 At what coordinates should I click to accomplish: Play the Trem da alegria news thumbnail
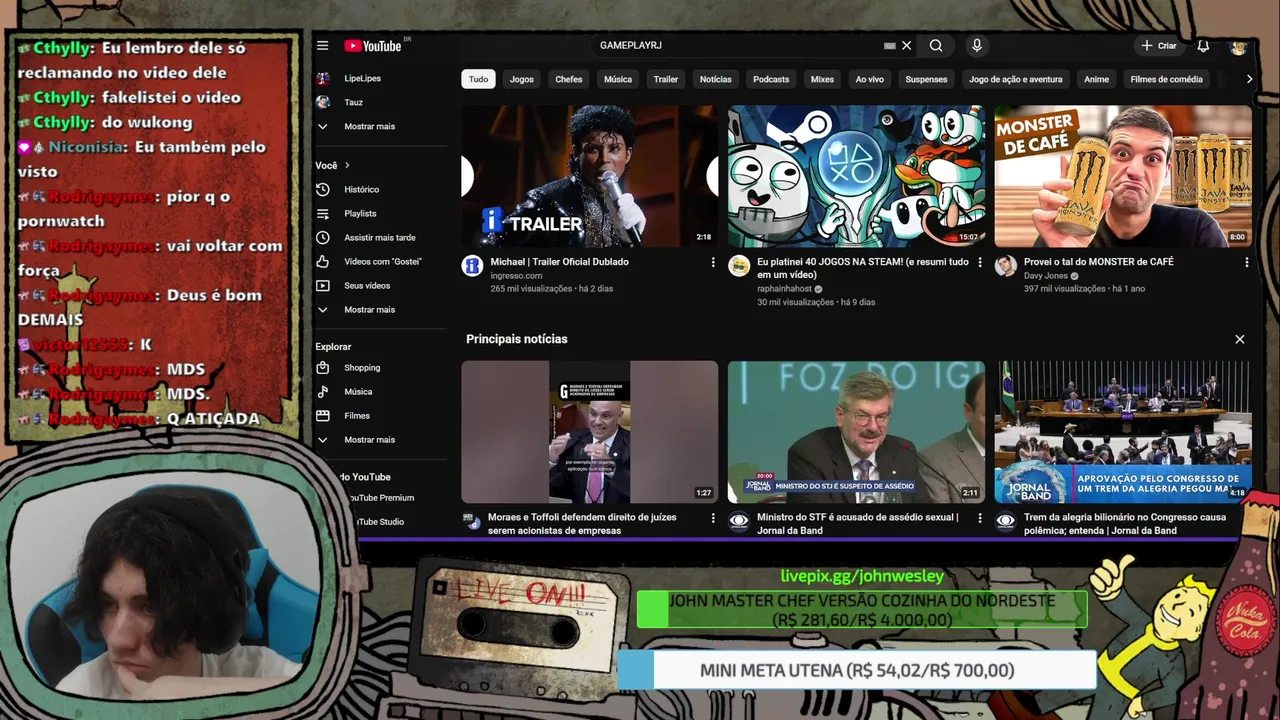1123,432
